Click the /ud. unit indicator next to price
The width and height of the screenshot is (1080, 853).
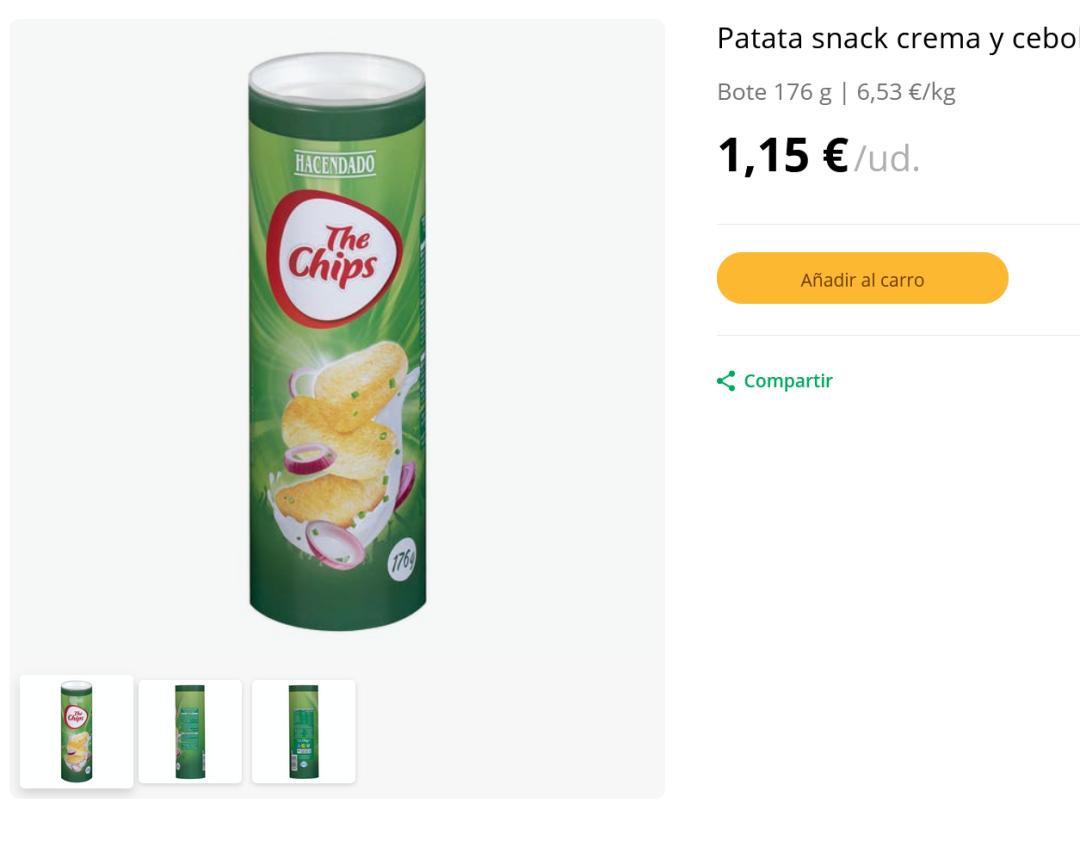[888, 160]
